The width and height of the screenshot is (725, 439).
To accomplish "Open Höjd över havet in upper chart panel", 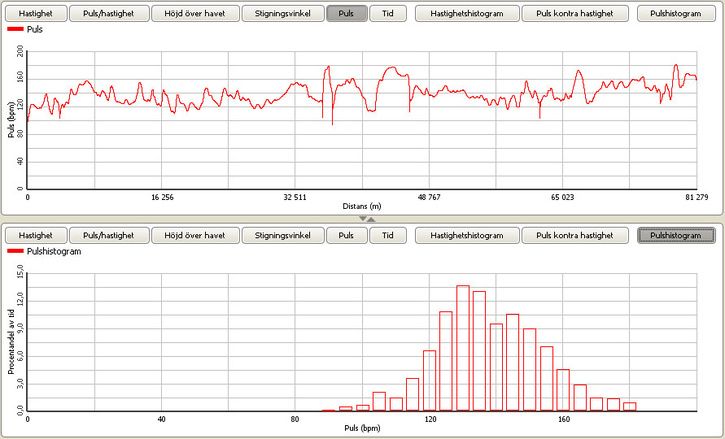I will 195,13.
